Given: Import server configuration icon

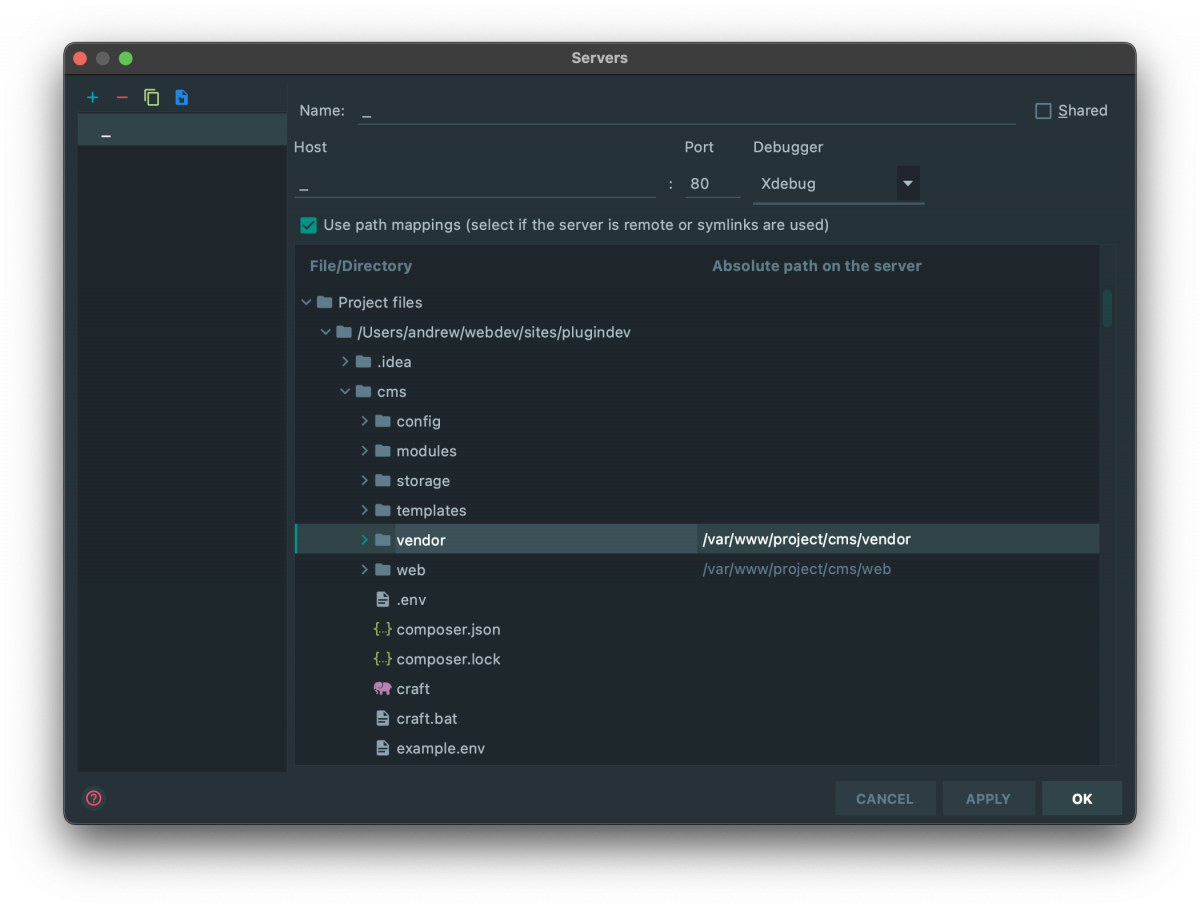Looking at the screenshot, I should 181,97.
